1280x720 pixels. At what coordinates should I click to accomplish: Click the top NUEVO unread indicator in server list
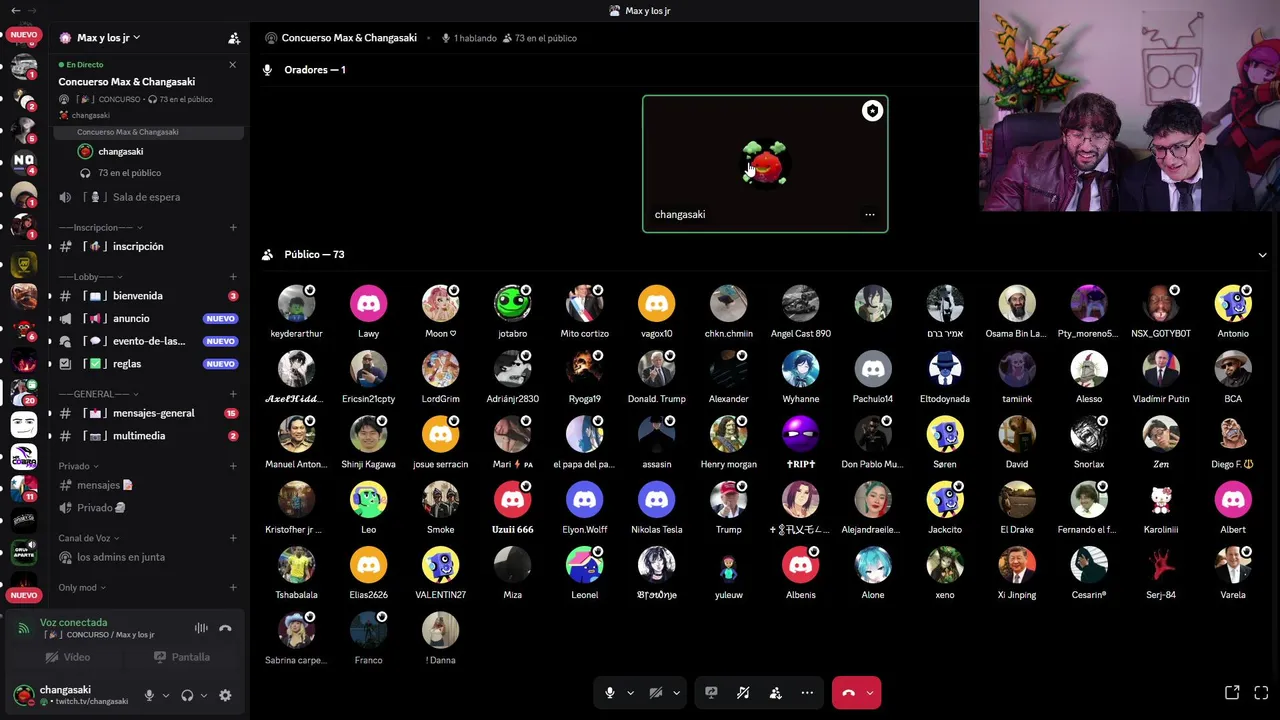(23, 34)
